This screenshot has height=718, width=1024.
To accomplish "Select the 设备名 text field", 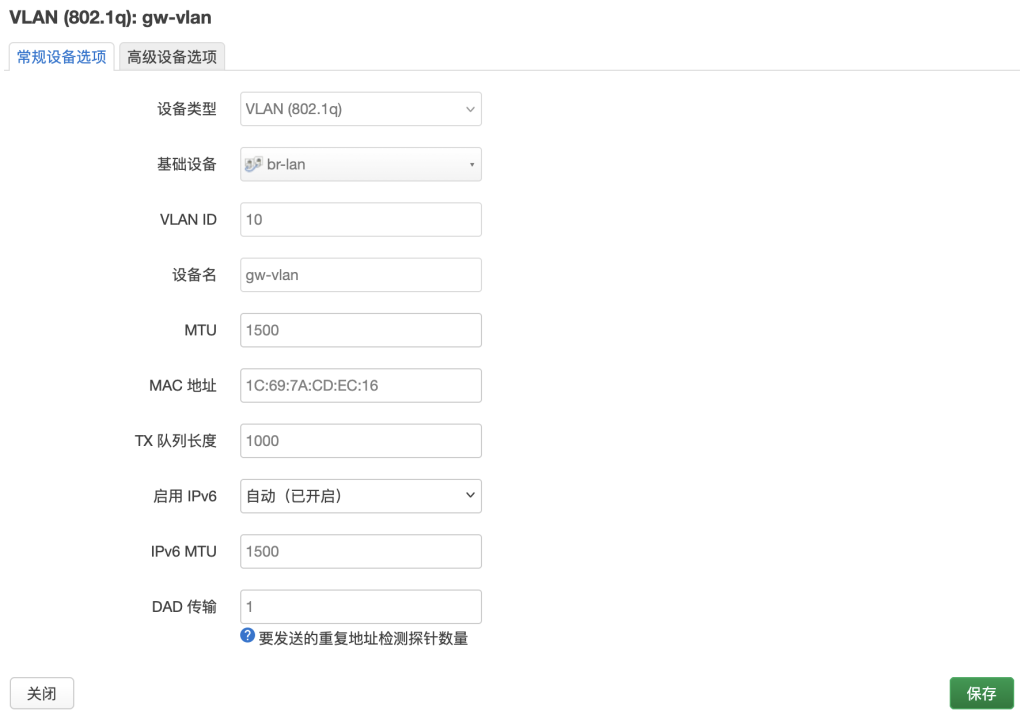I will (x=360, y=274).
